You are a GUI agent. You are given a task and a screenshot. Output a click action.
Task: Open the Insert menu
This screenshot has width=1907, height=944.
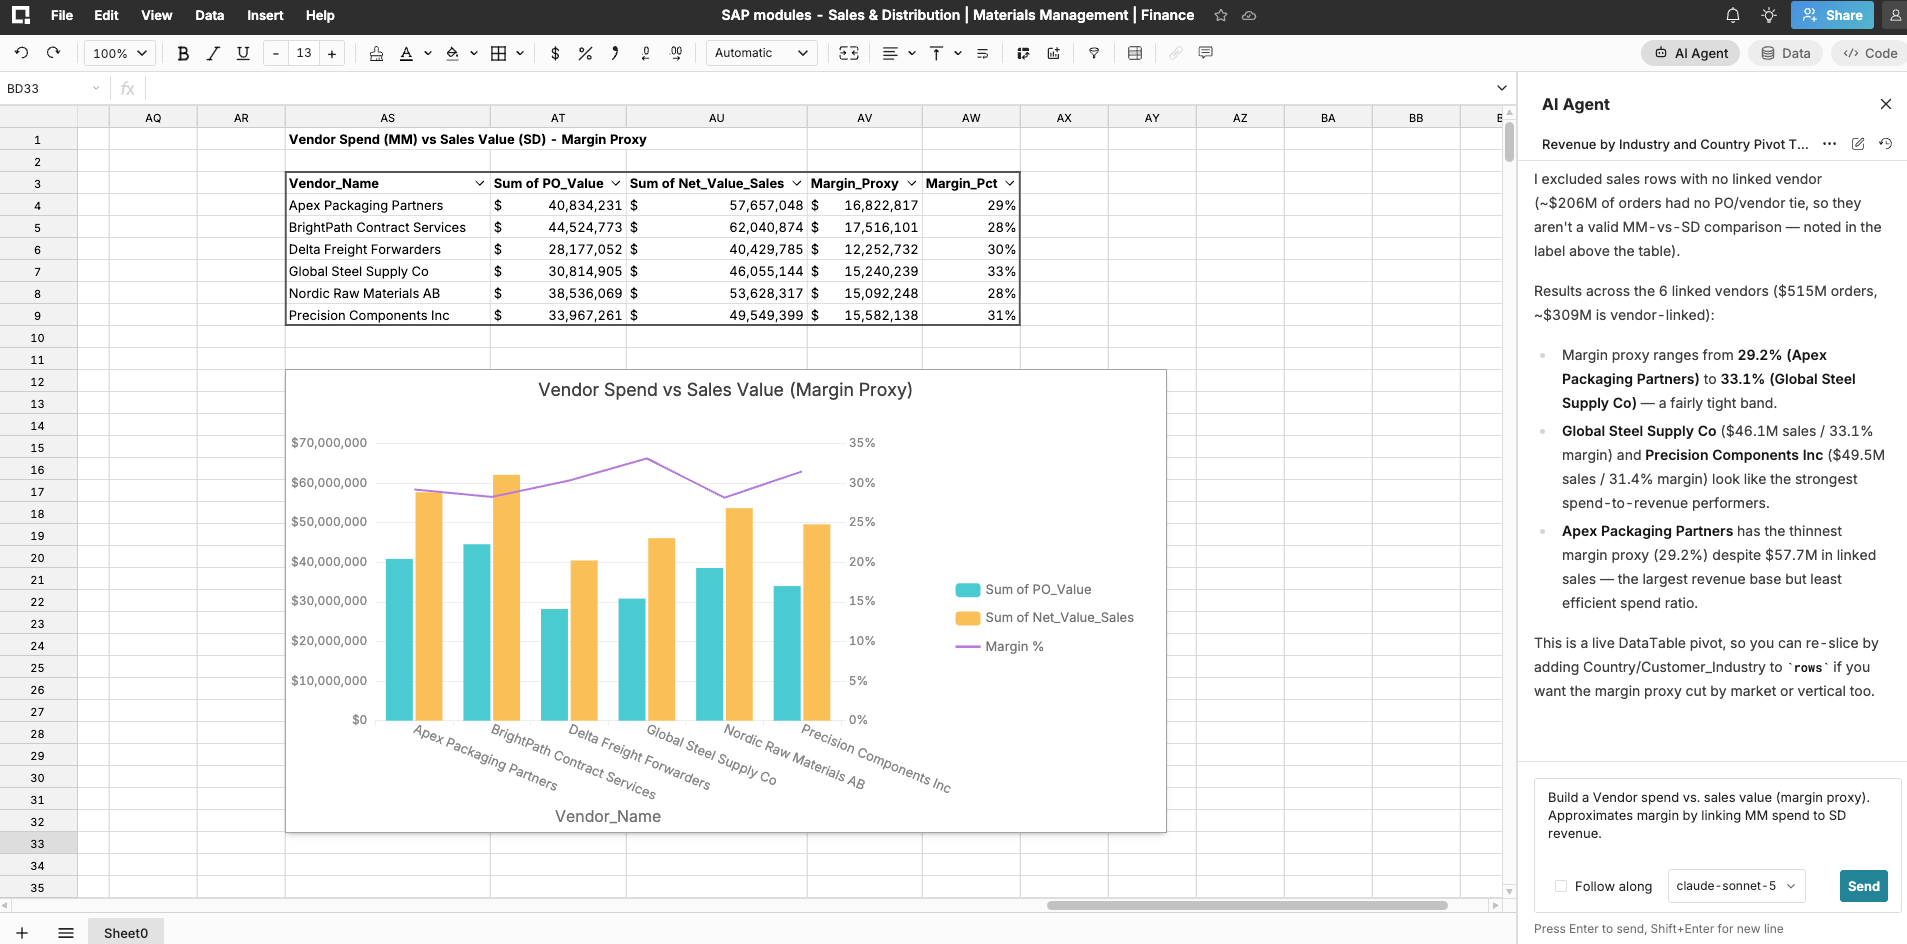pyautogui.click(x=265, y=15)
